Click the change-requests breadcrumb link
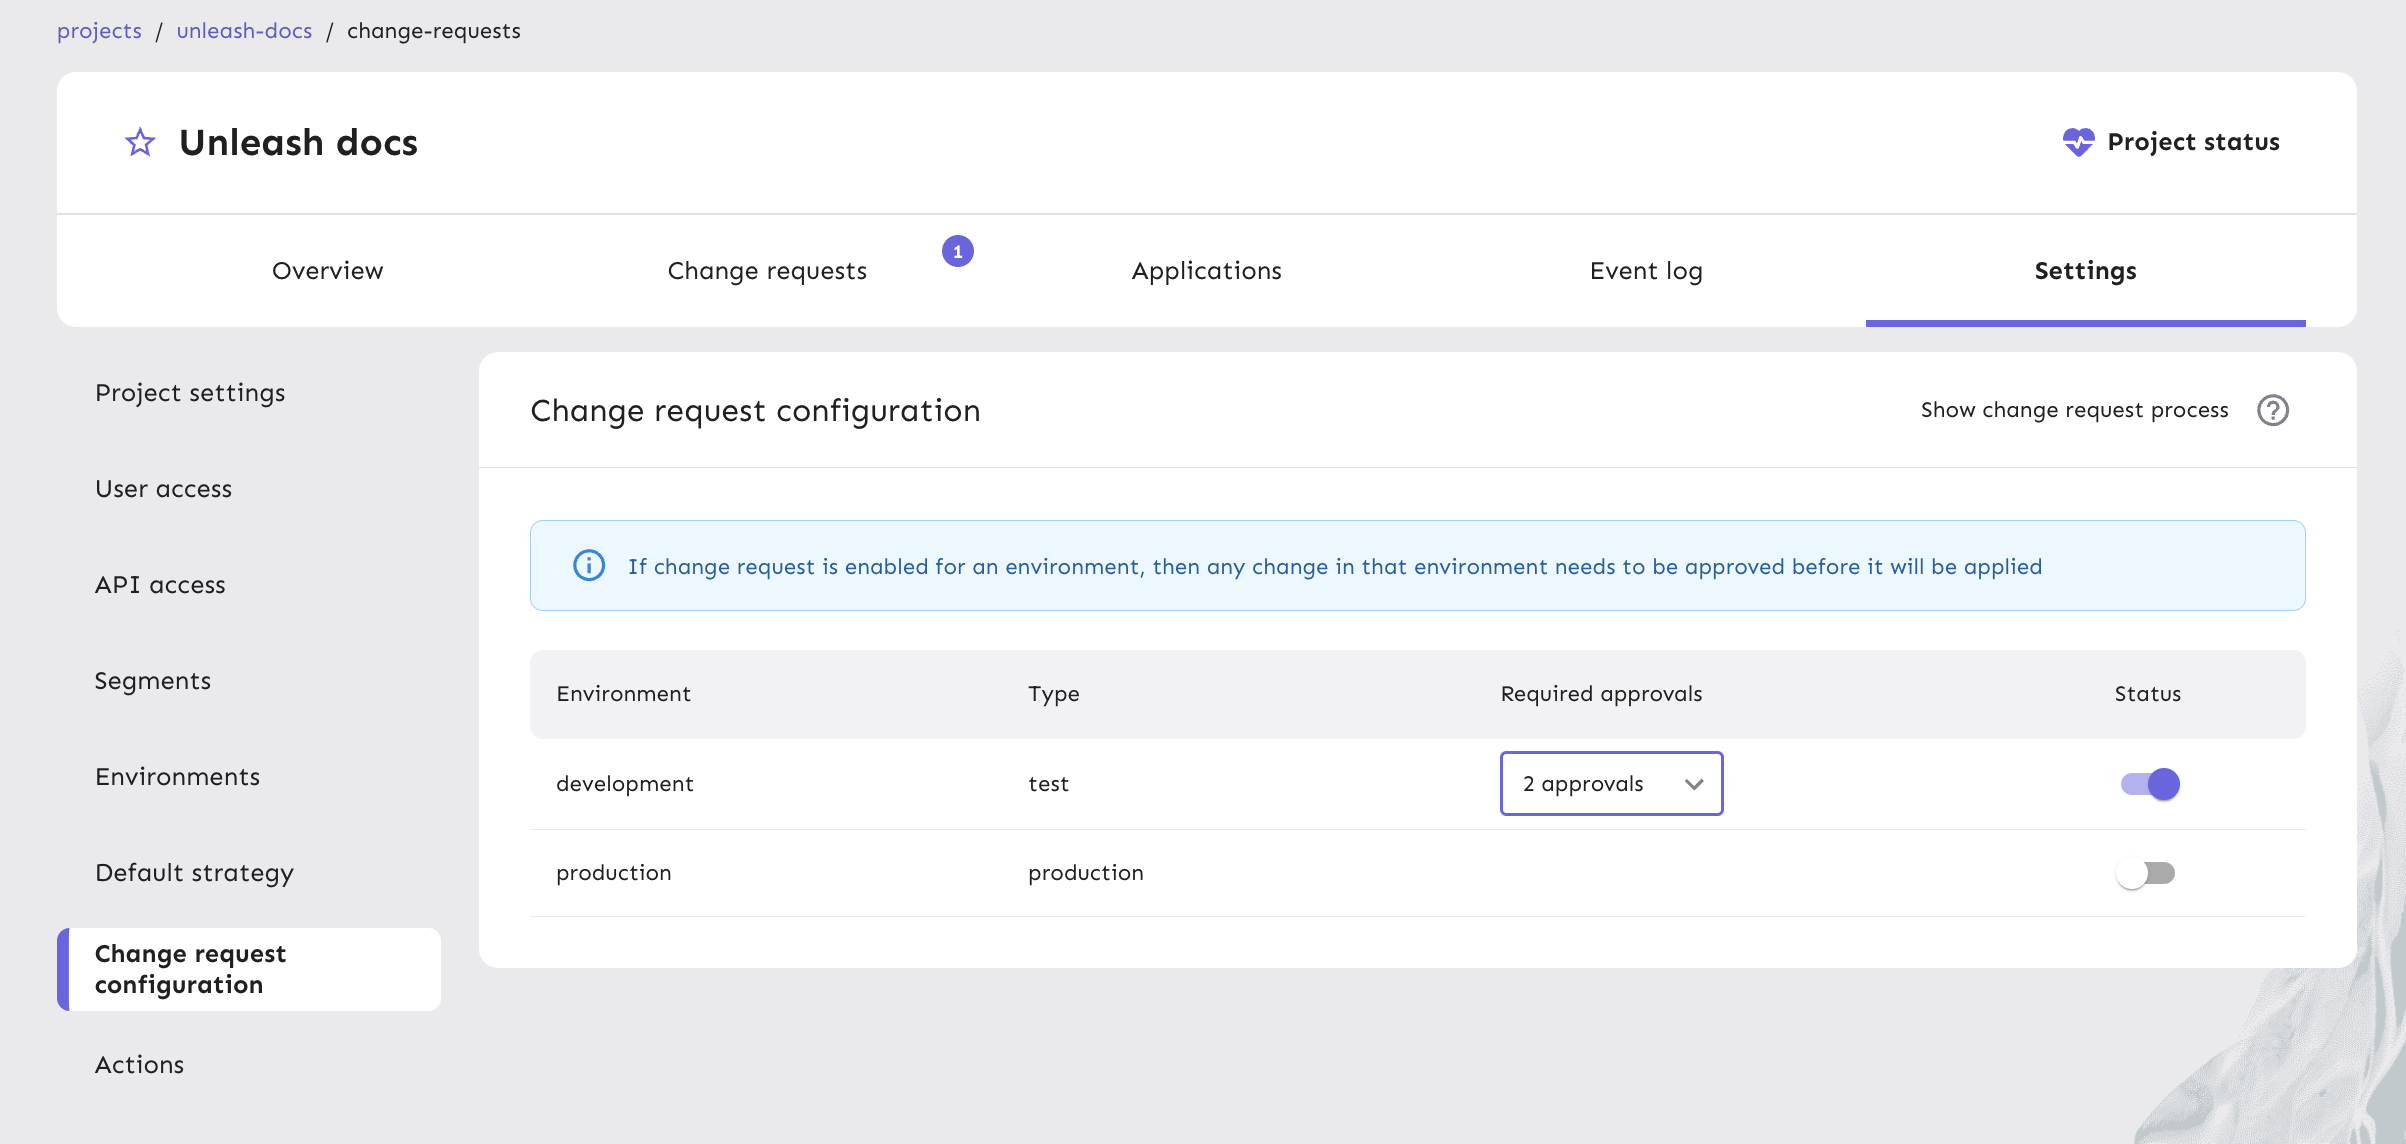Image resolution: width=2406 pixels, height=1144 pixels. [433, 29]
